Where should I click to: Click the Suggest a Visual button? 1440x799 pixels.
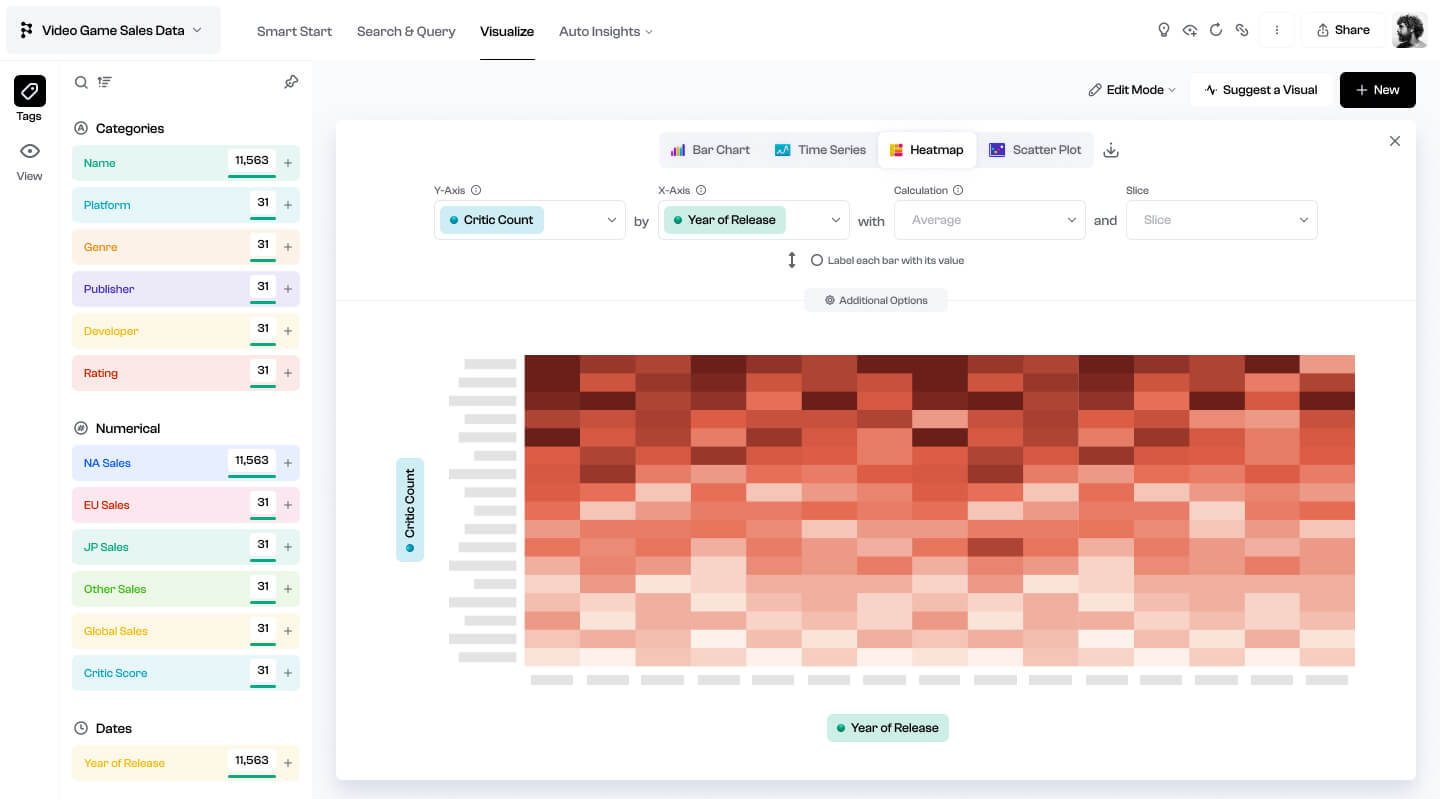click(x=1263, y=89)
